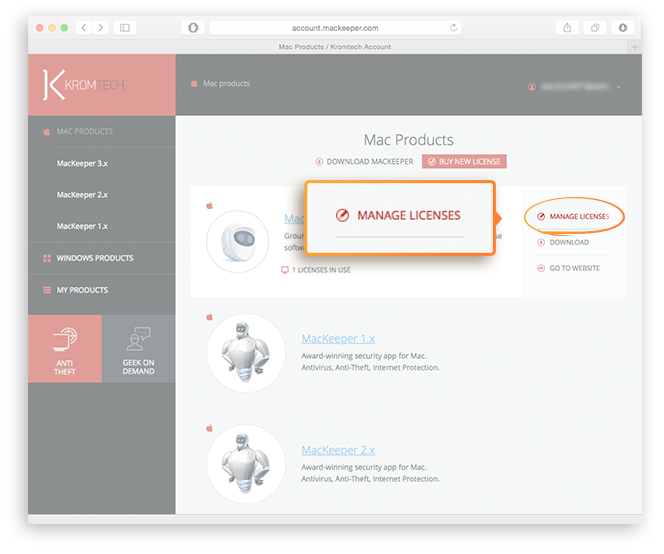Select MacKeeper 3.x in the sidebar
Image resolution: width=664 pixels, height=554 pixels.
coord(82,163)
